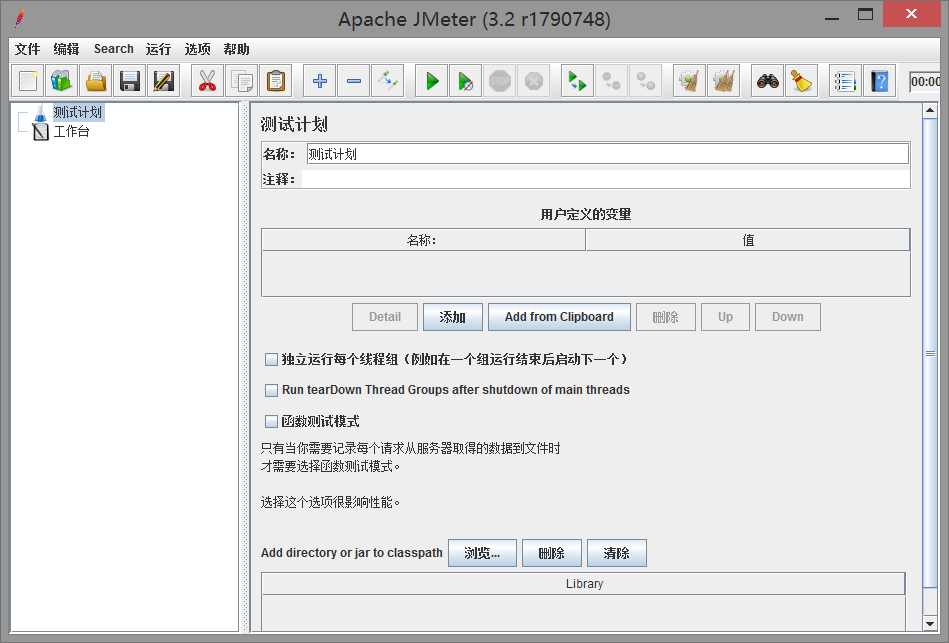
Task: Click the 值 column header
Action: (x=747, y=240)
